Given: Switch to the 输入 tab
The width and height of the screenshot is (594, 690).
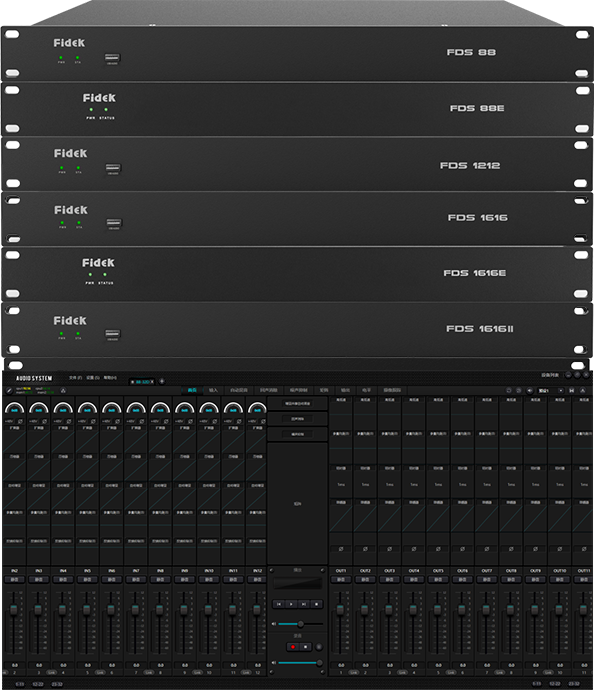Looking at the screenshot, I should 213,390.
